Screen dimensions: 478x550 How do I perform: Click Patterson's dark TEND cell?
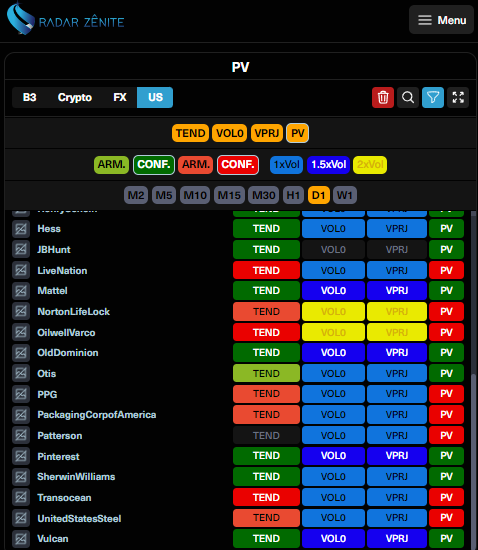pyautogui.click(x=267, y=435)
